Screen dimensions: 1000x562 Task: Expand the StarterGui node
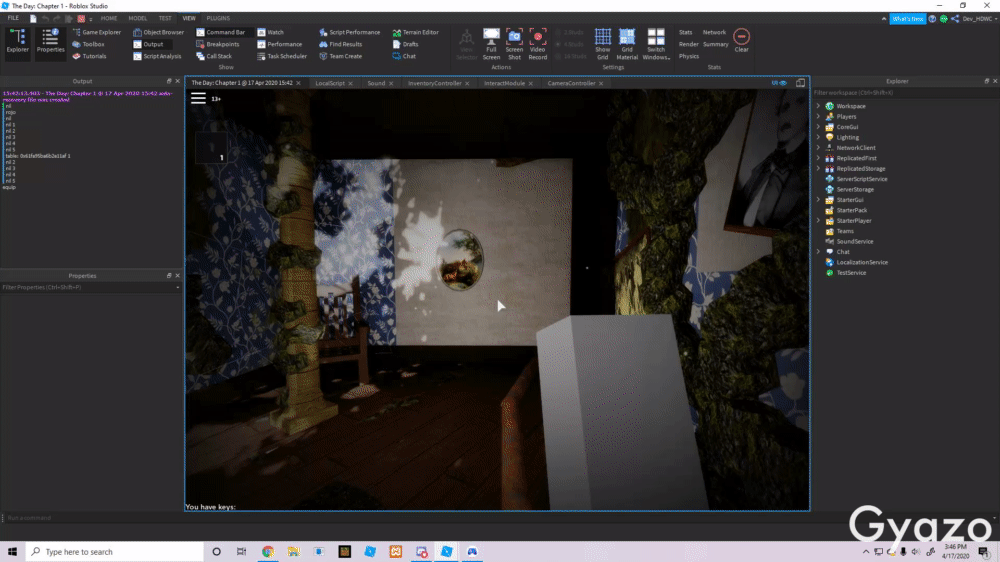click(818, 200)
